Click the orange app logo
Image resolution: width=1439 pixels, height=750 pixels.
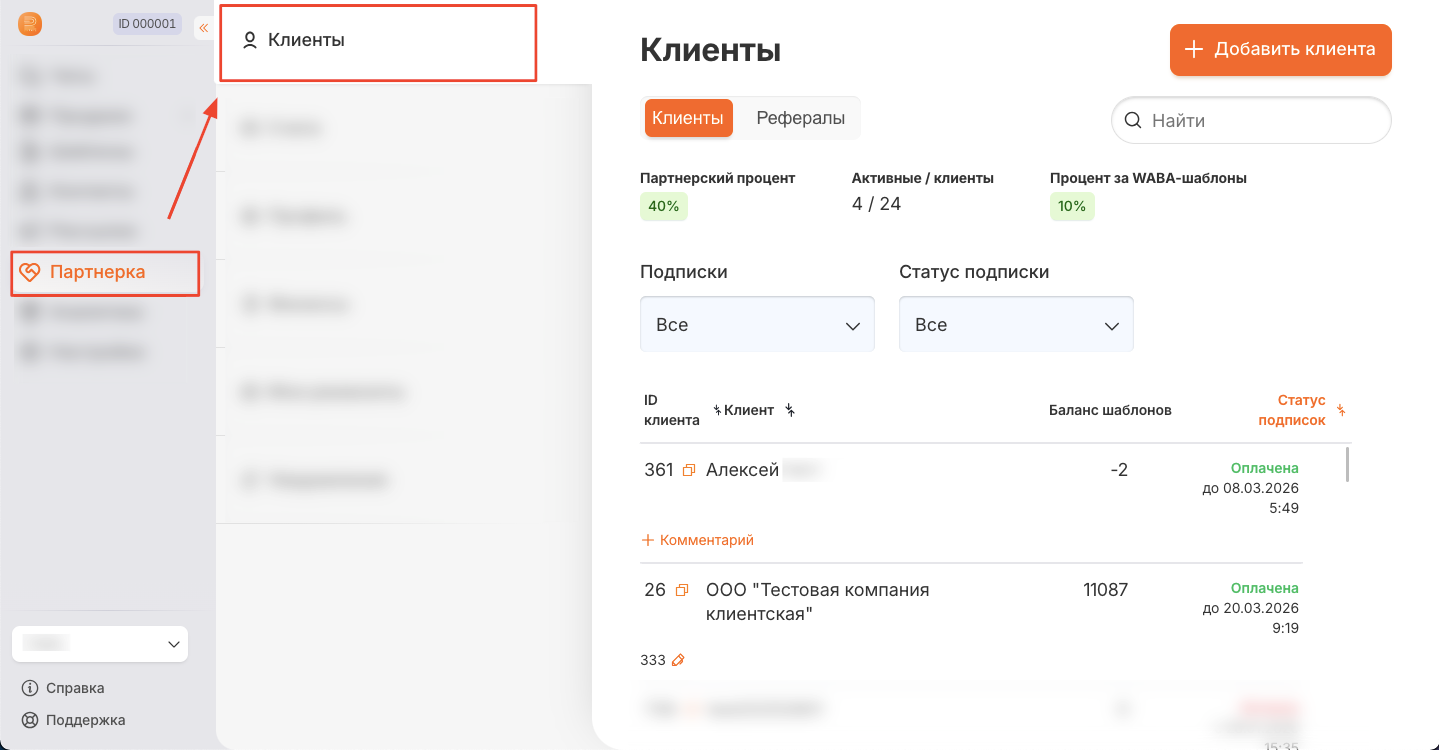pyautogui.click(x=30, y=24)
